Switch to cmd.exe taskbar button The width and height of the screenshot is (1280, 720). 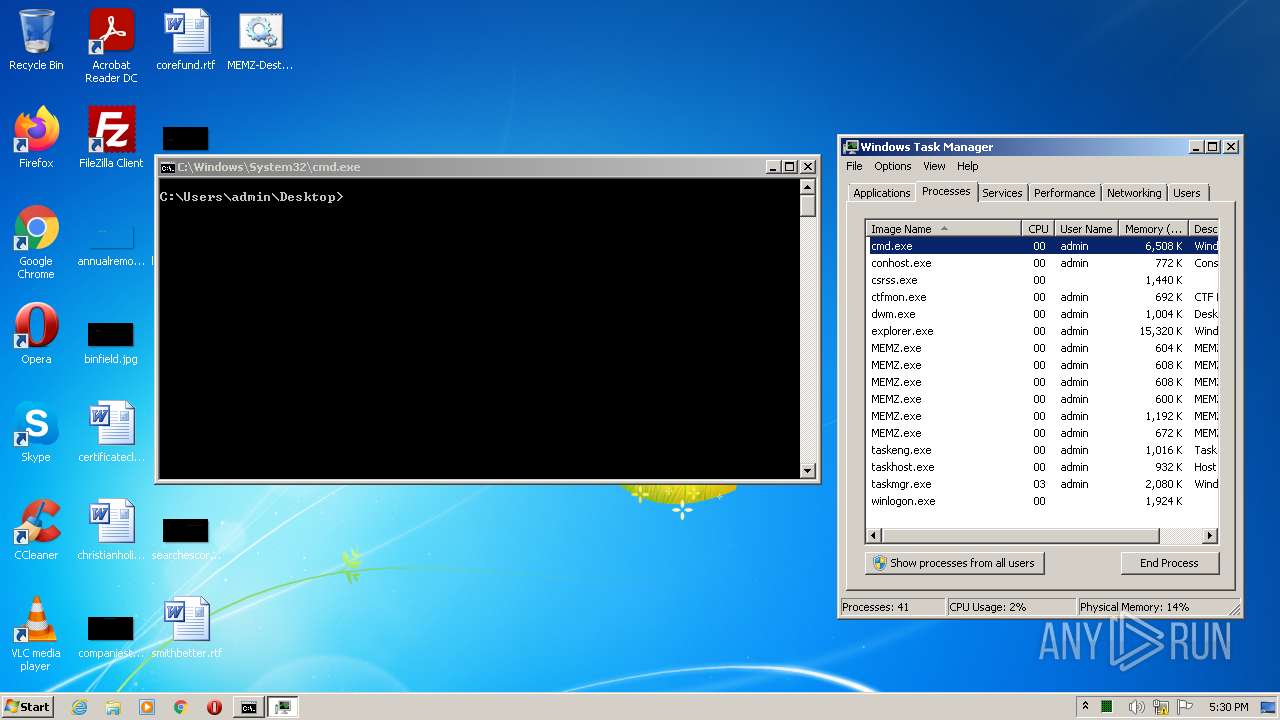tap(248, 707)
